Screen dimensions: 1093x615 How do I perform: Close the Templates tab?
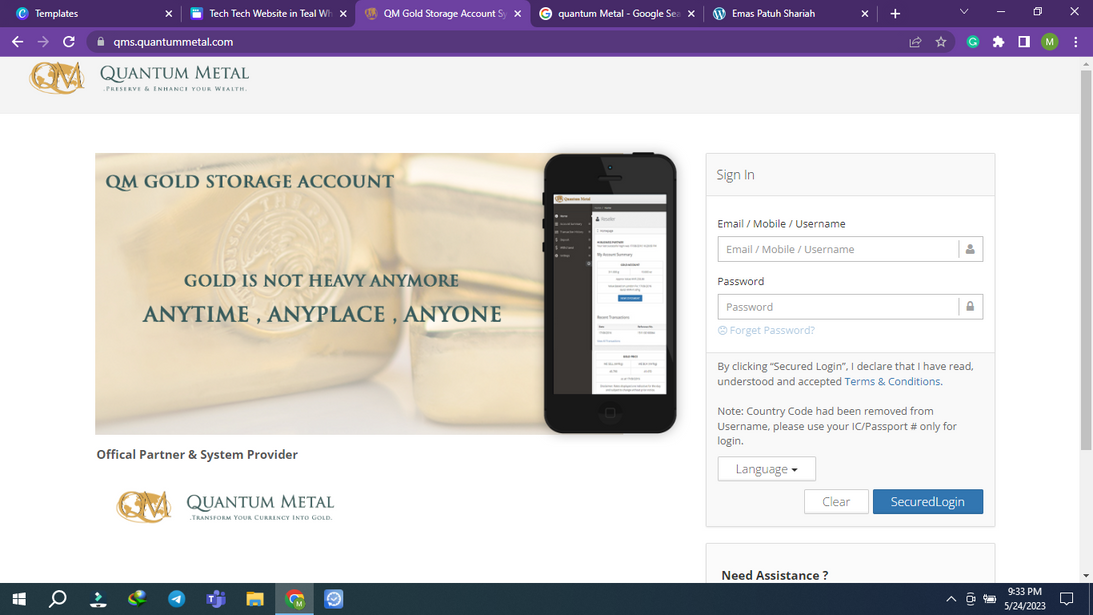tap(168, 13)
